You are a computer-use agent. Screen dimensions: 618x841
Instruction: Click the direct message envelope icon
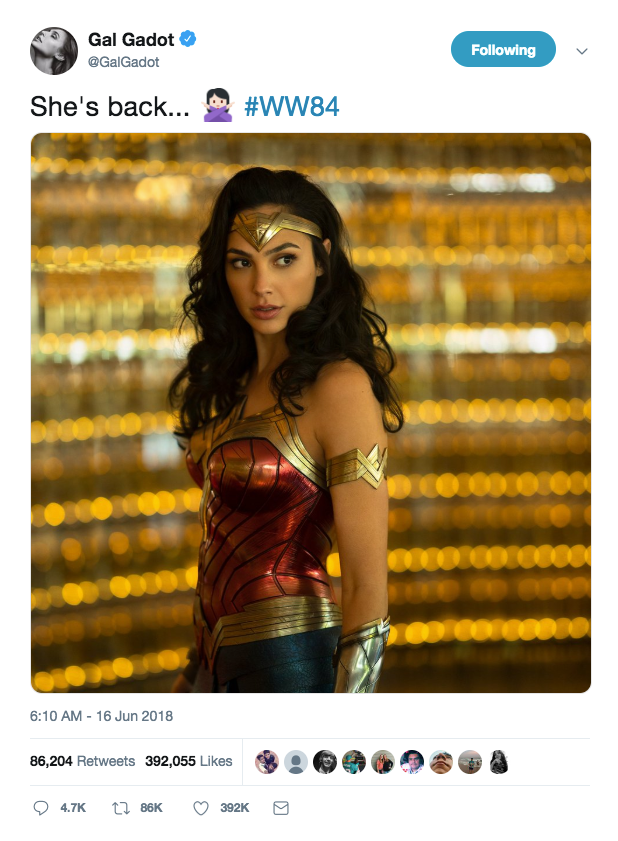click(x=281, y=808)
